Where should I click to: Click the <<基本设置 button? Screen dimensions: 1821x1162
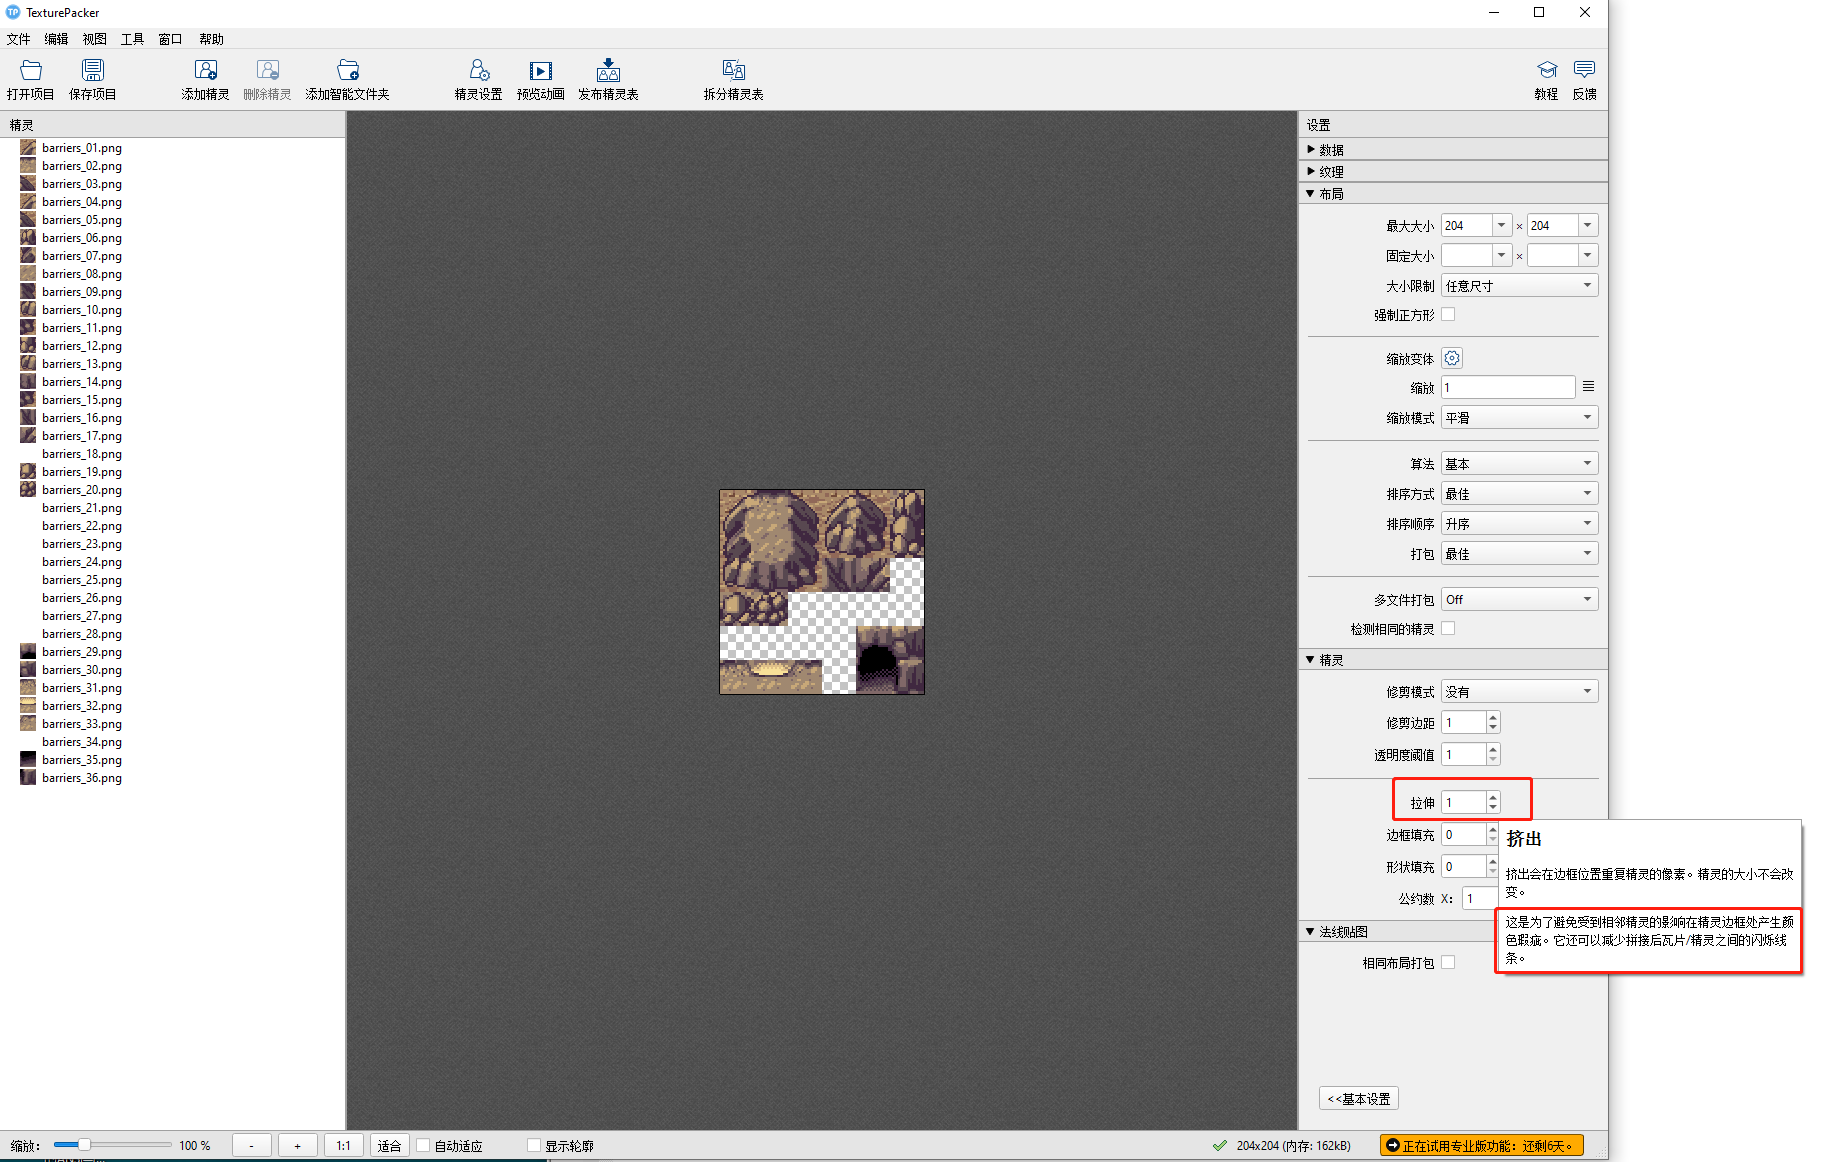1359,1098
